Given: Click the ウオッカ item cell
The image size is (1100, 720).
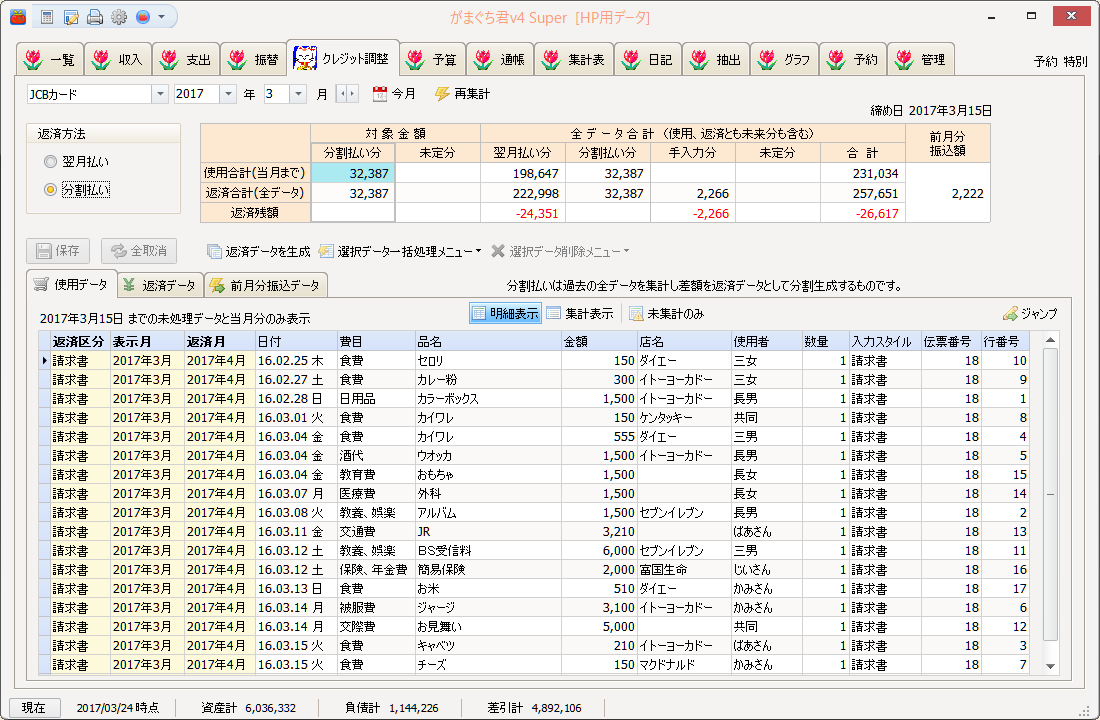Looking at the screenshot, I should 488,455.
